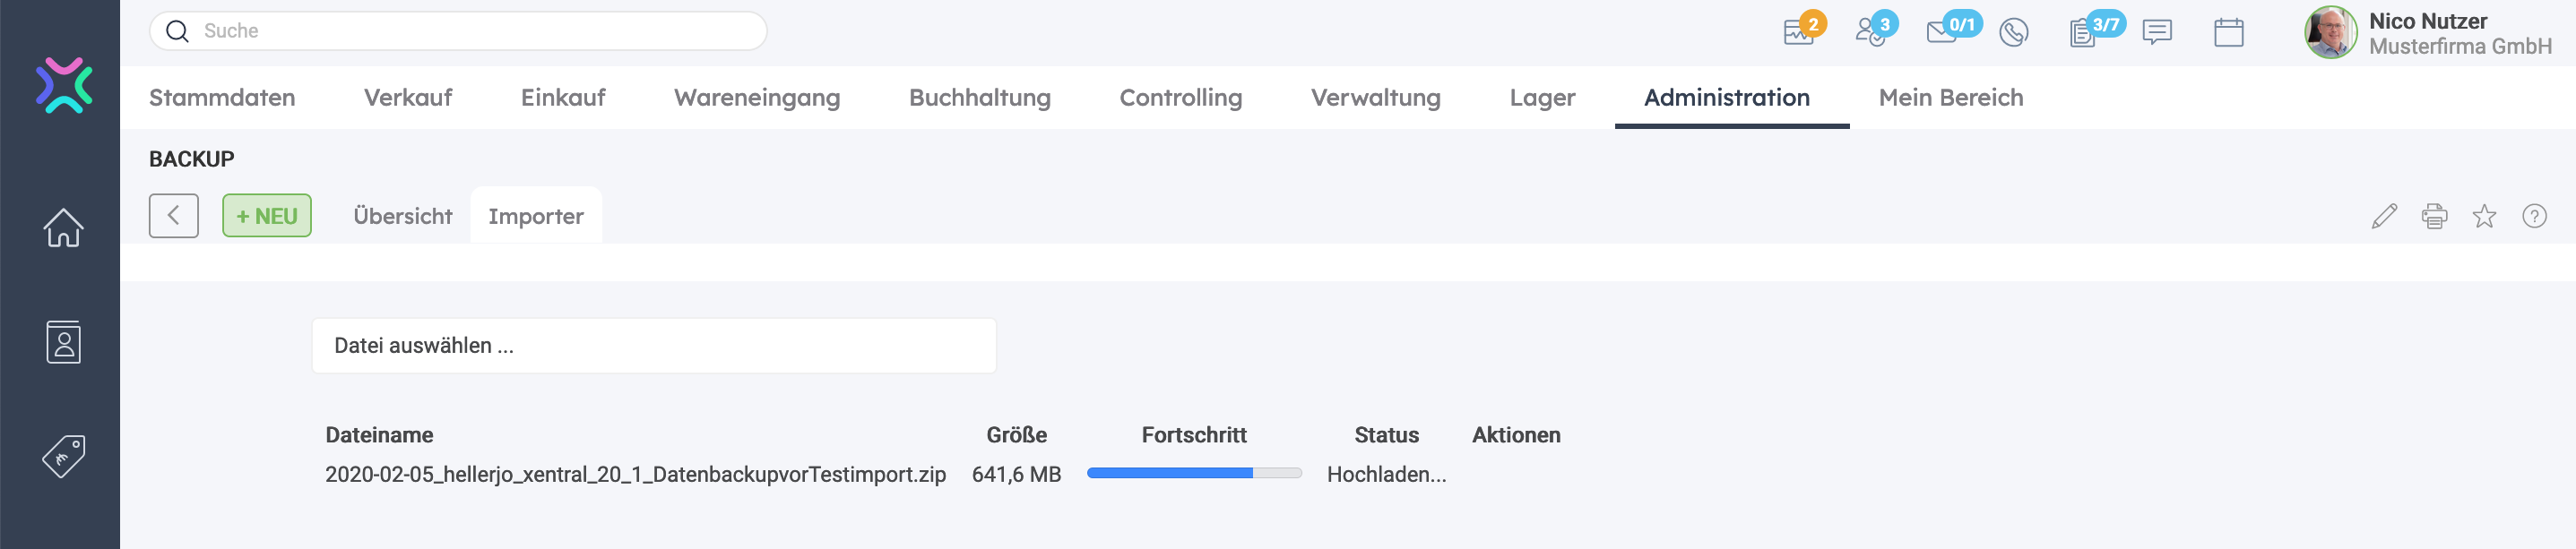Screen dimensions: 2576x549
Task: Open the contacts address book icon
Action: (63, 343)
